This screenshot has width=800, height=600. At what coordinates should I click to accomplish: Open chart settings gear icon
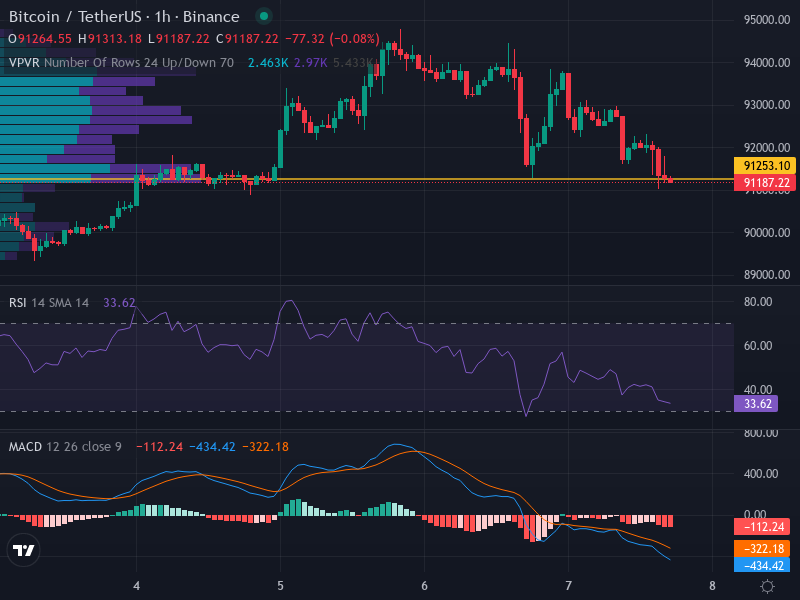(x=767, y=586)
